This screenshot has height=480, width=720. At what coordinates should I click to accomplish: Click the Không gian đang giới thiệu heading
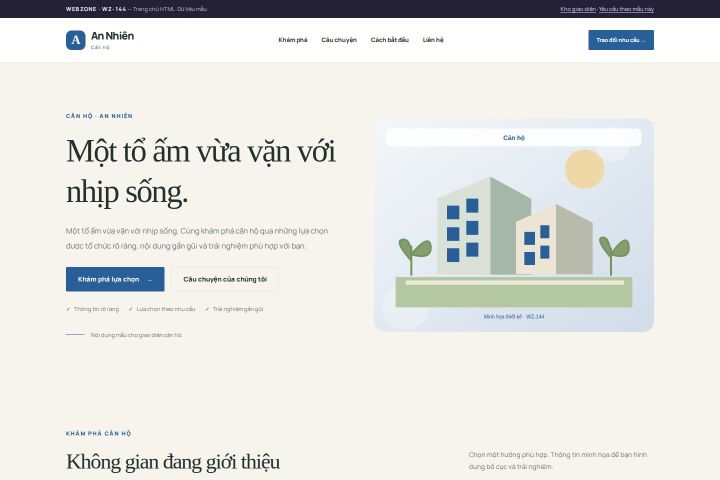tap(173, 462)
